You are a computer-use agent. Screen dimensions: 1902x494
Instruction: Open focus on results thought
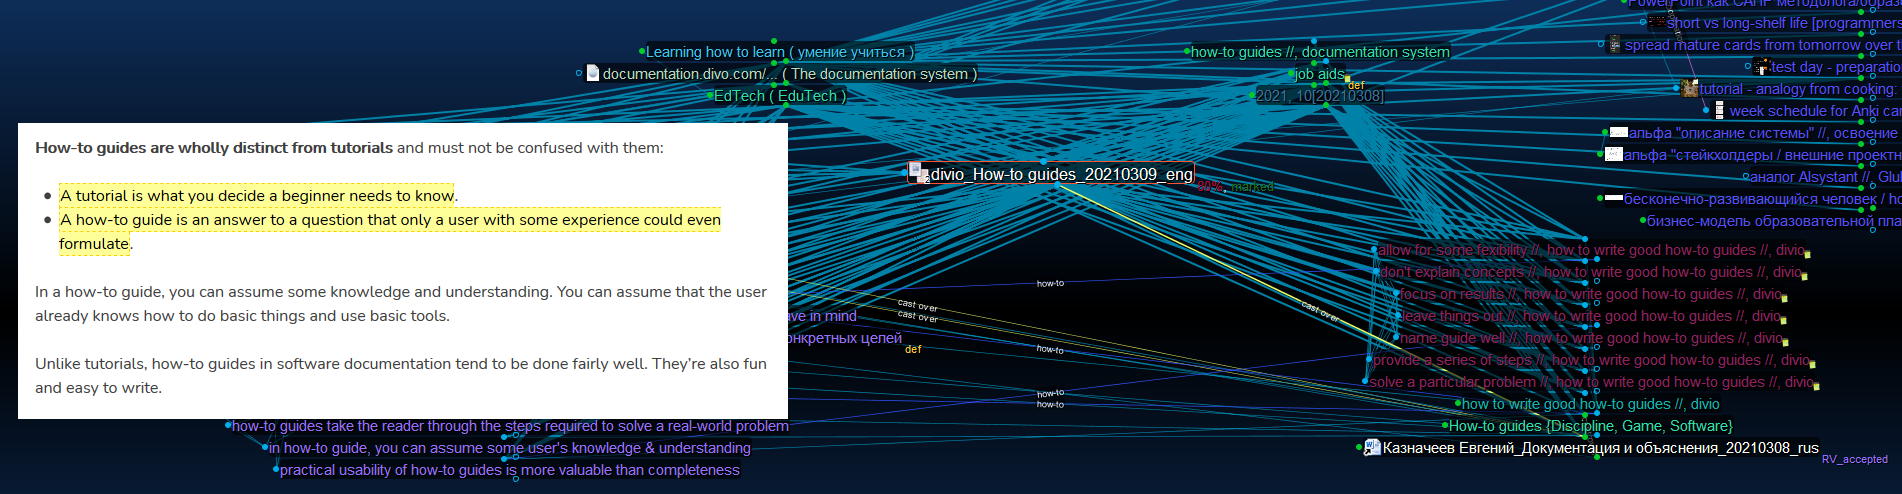point(1591,294)
